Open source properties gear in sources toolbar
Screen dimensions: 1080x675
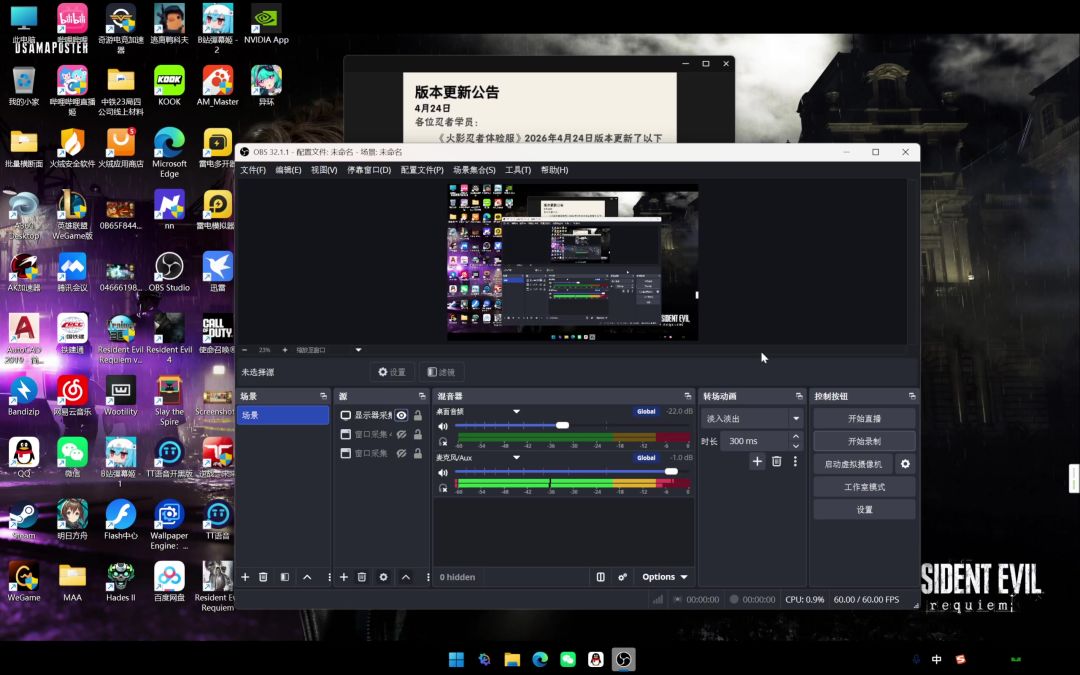[383, 577]
